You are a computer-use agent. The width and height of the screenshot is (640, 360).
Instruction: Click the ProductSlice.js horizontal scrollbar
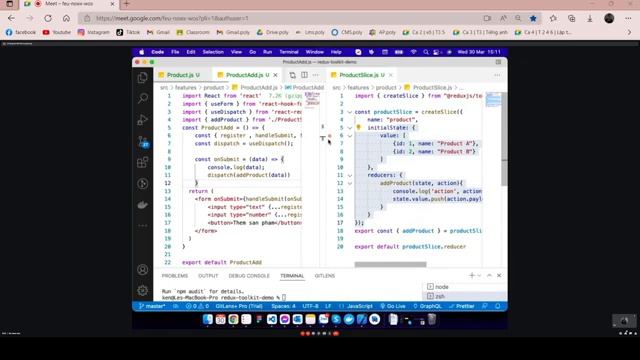(390, 264)
